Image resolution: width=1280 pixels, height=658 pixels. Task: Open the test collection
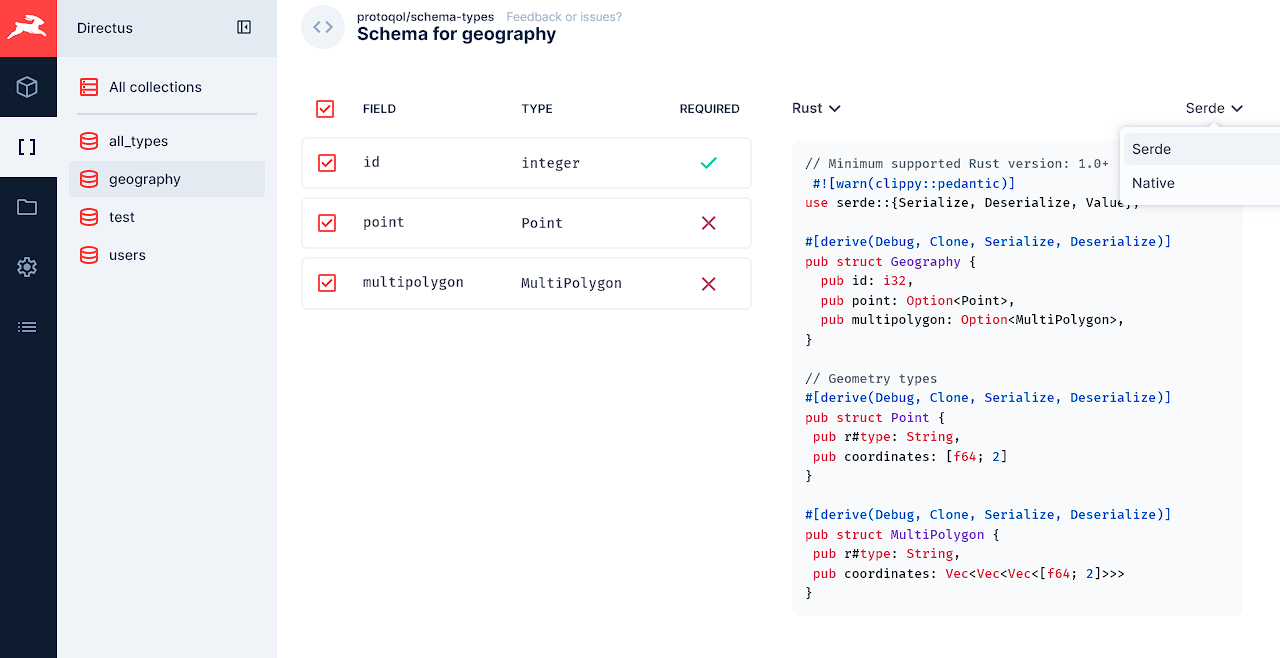point(167,217)
